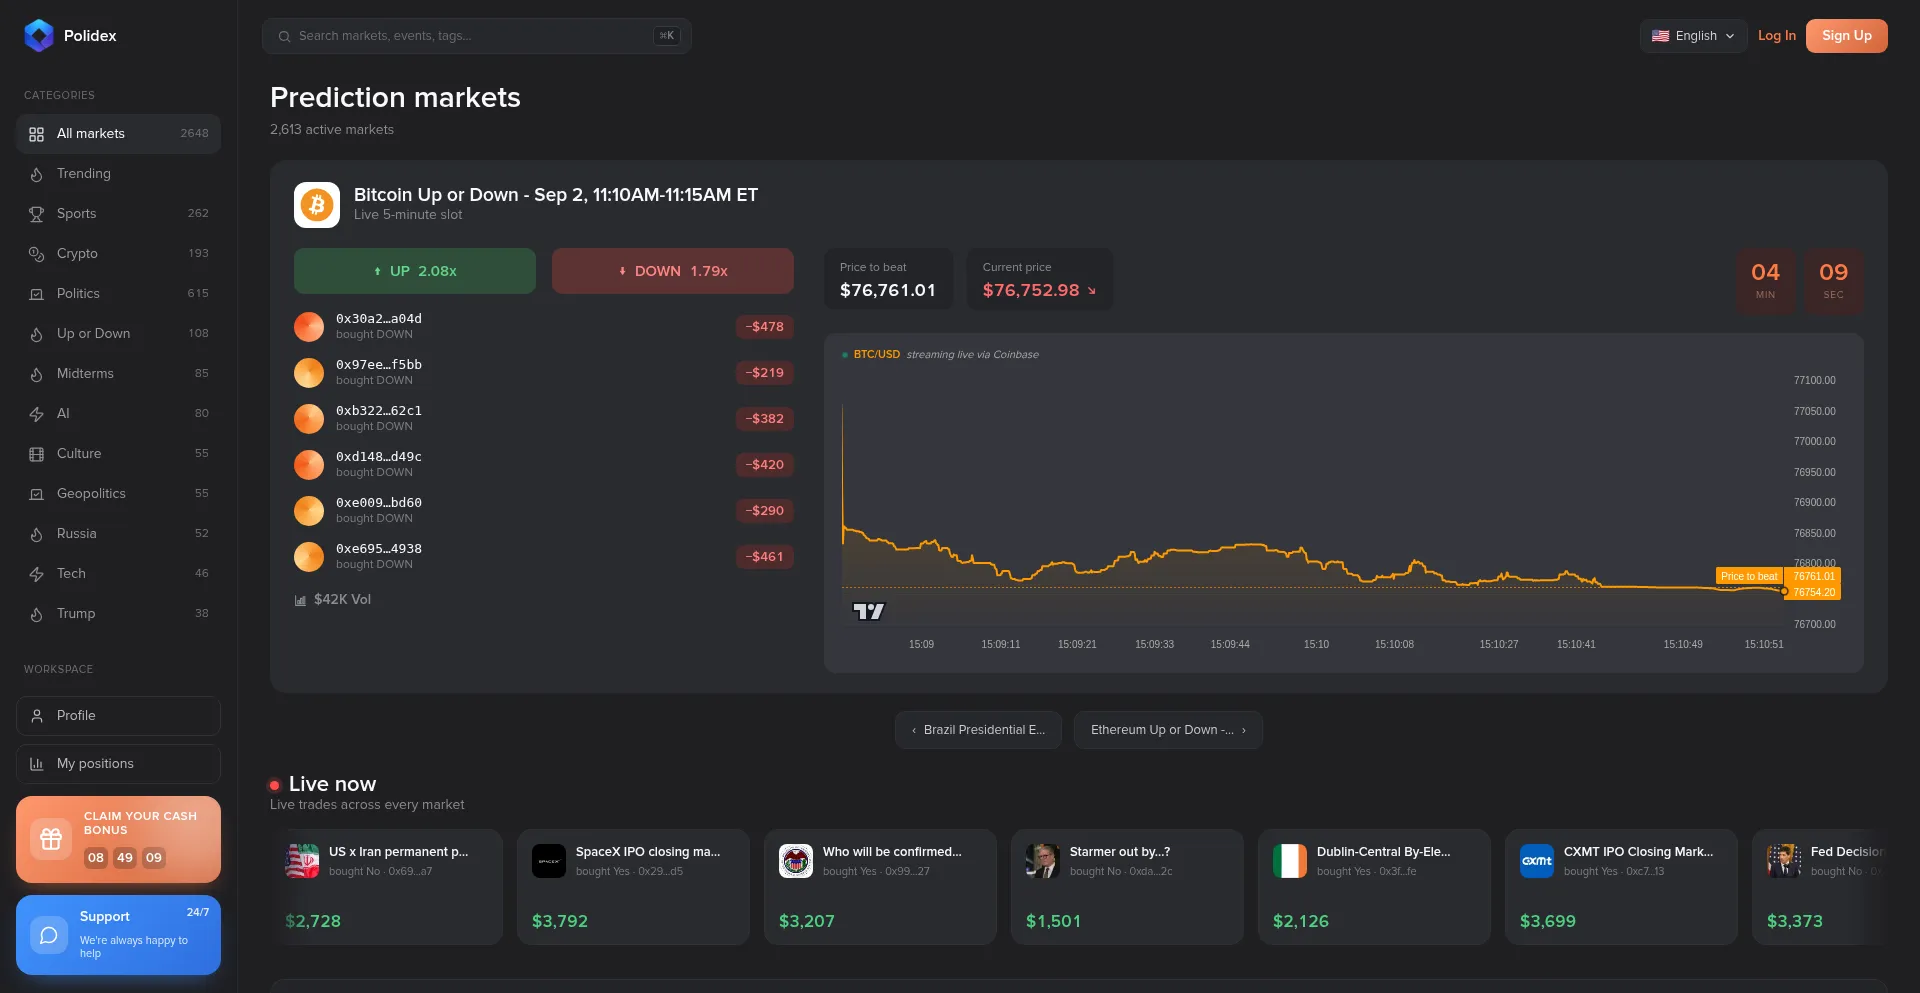Click the price to beat $76,761.01
This screenshot has height=993, width=1920.
[x=888, y=290]
